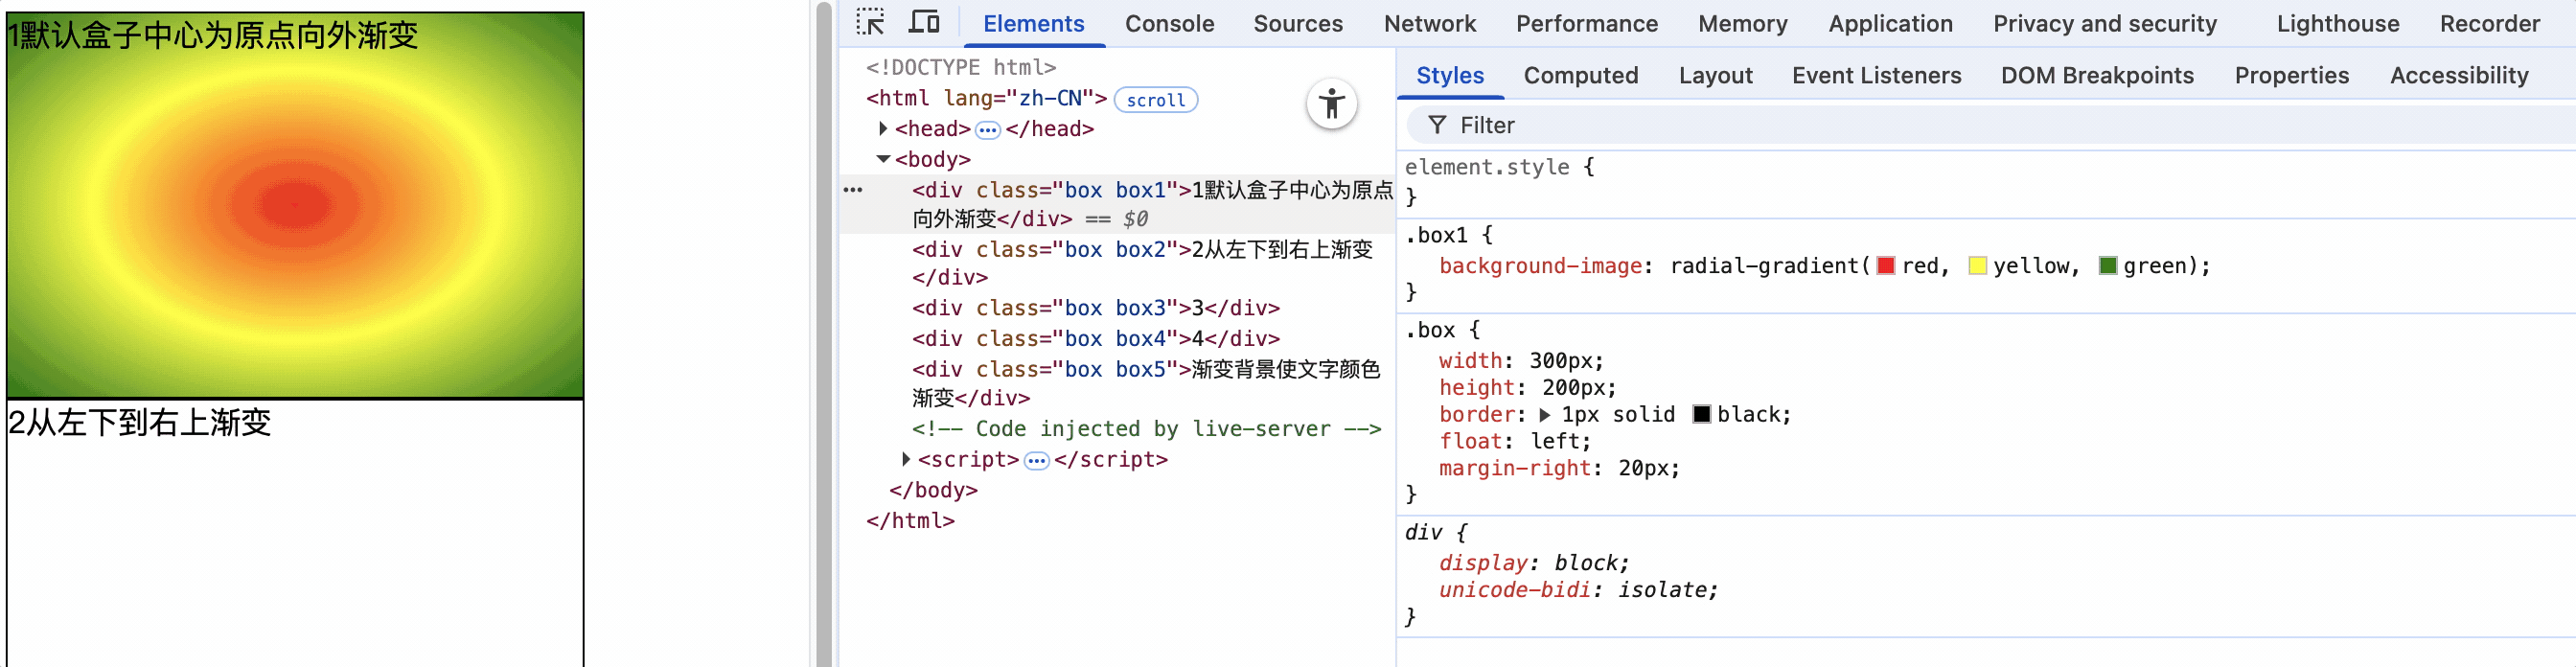2576x667 pixels.
Task: Open the accessibility tree view button
Action: tap(1332, 104)
